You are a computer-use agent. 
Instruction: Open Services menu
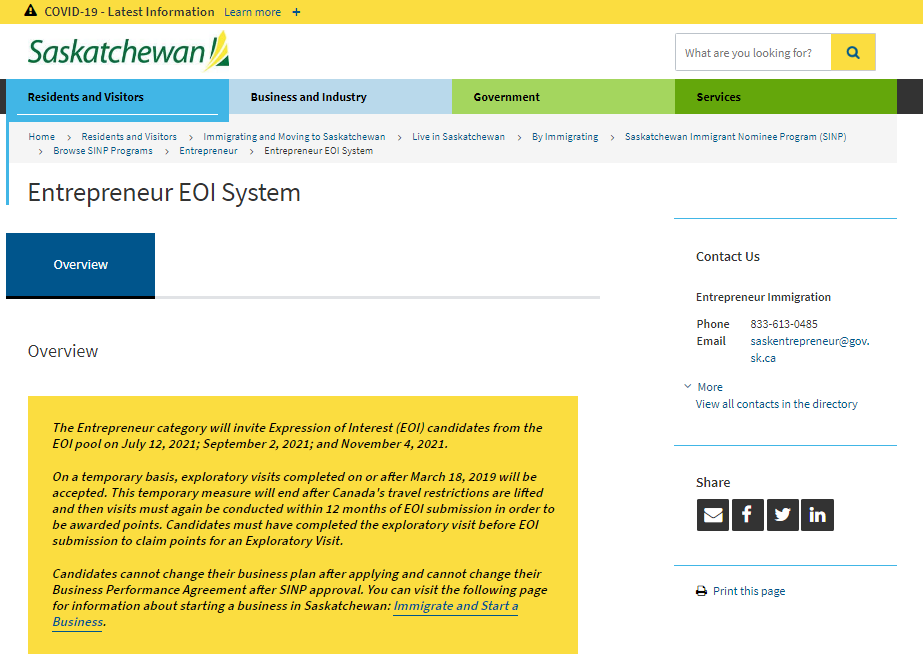tap(786, 97)
